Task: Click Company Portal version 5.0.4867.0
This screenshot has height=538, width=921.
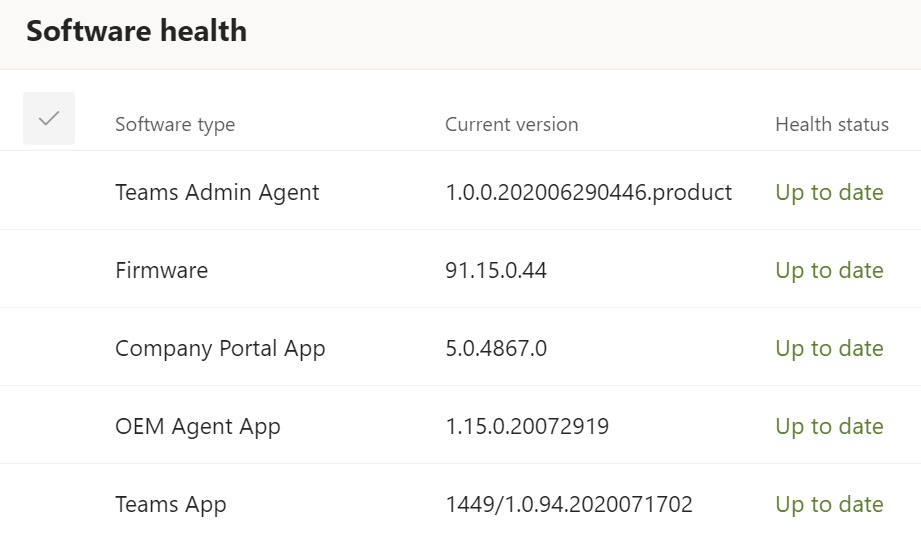Action: [x=496, y=348]
